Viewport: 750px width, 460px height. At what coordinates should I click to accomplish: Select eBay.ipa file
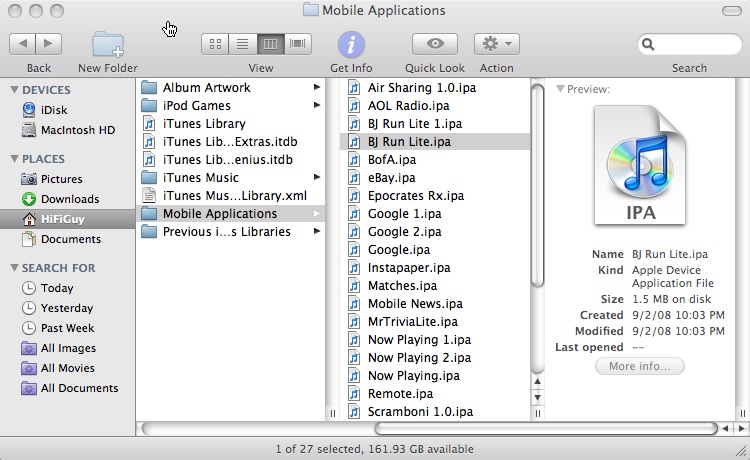435,177
